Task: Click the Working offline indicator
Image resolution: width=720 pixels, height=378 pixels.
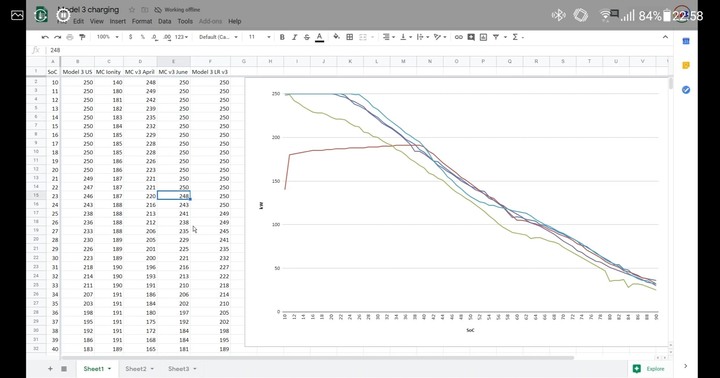Action: [177, 10]
